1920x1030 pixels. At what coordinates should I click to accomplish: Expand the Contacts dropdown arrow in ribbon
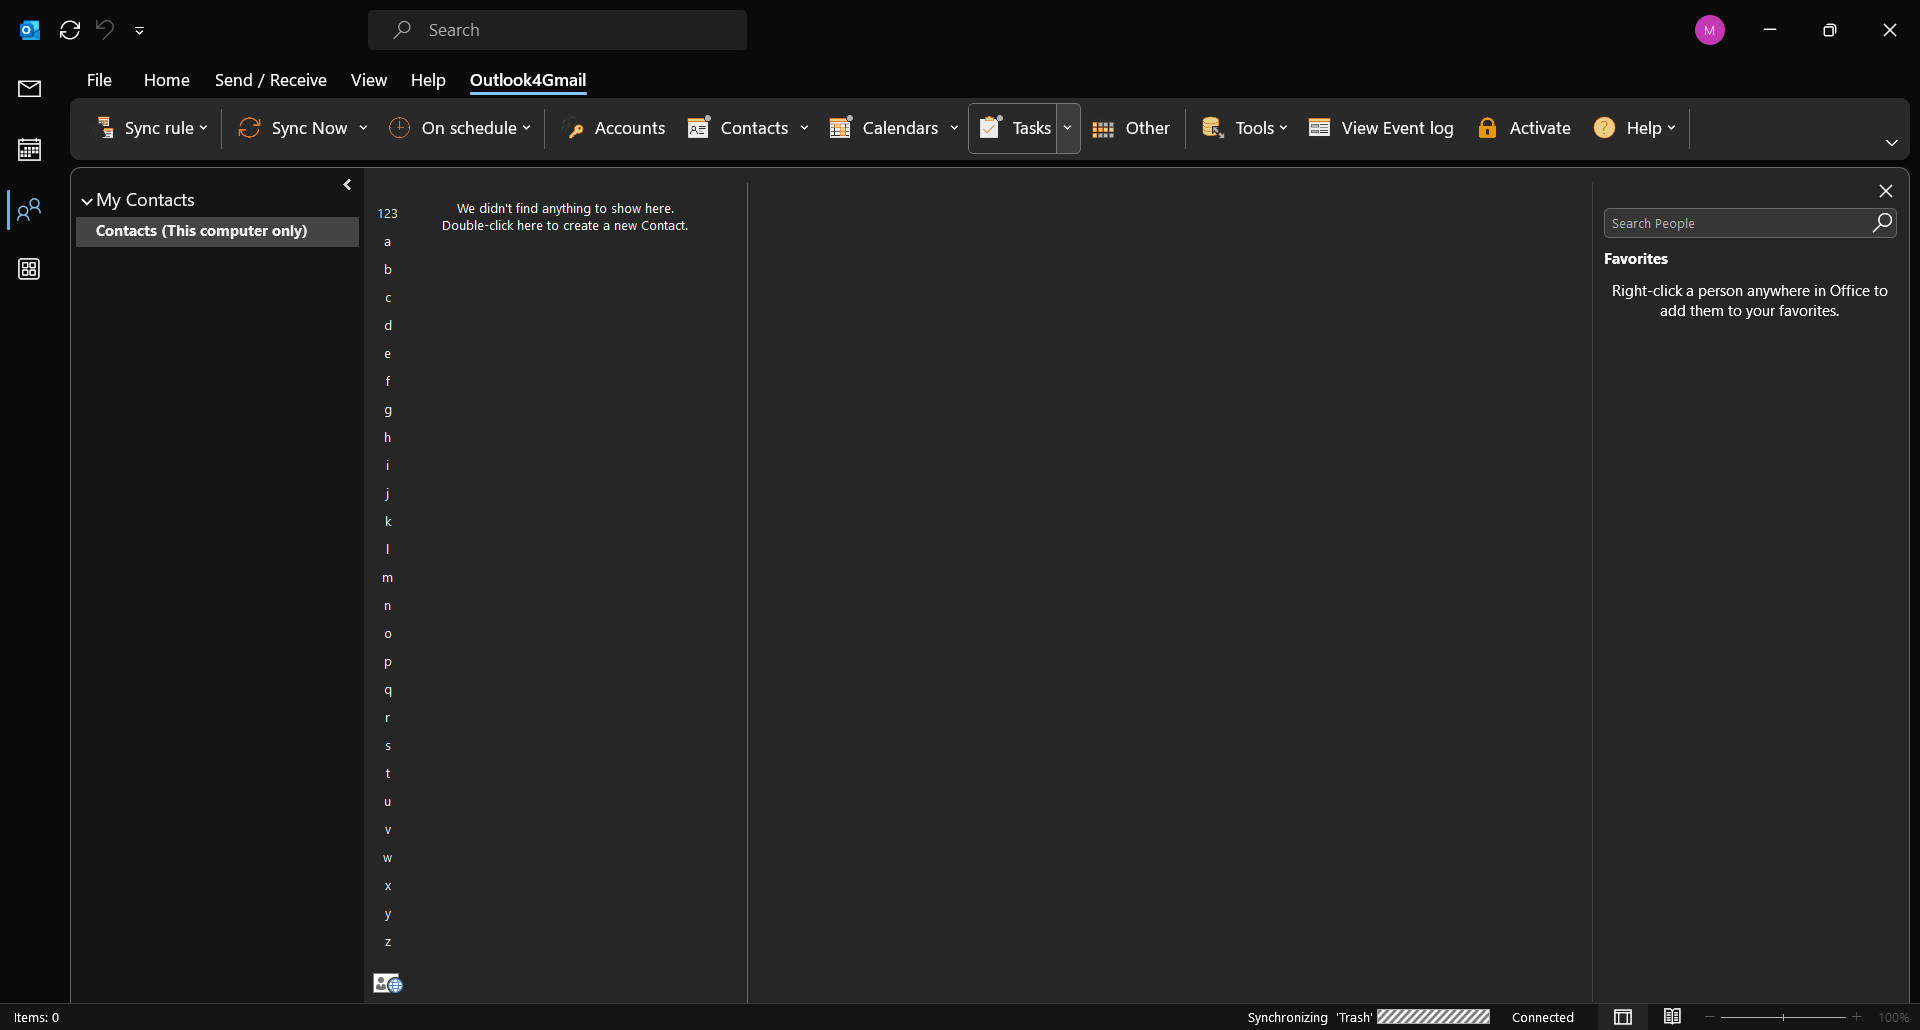804,128
